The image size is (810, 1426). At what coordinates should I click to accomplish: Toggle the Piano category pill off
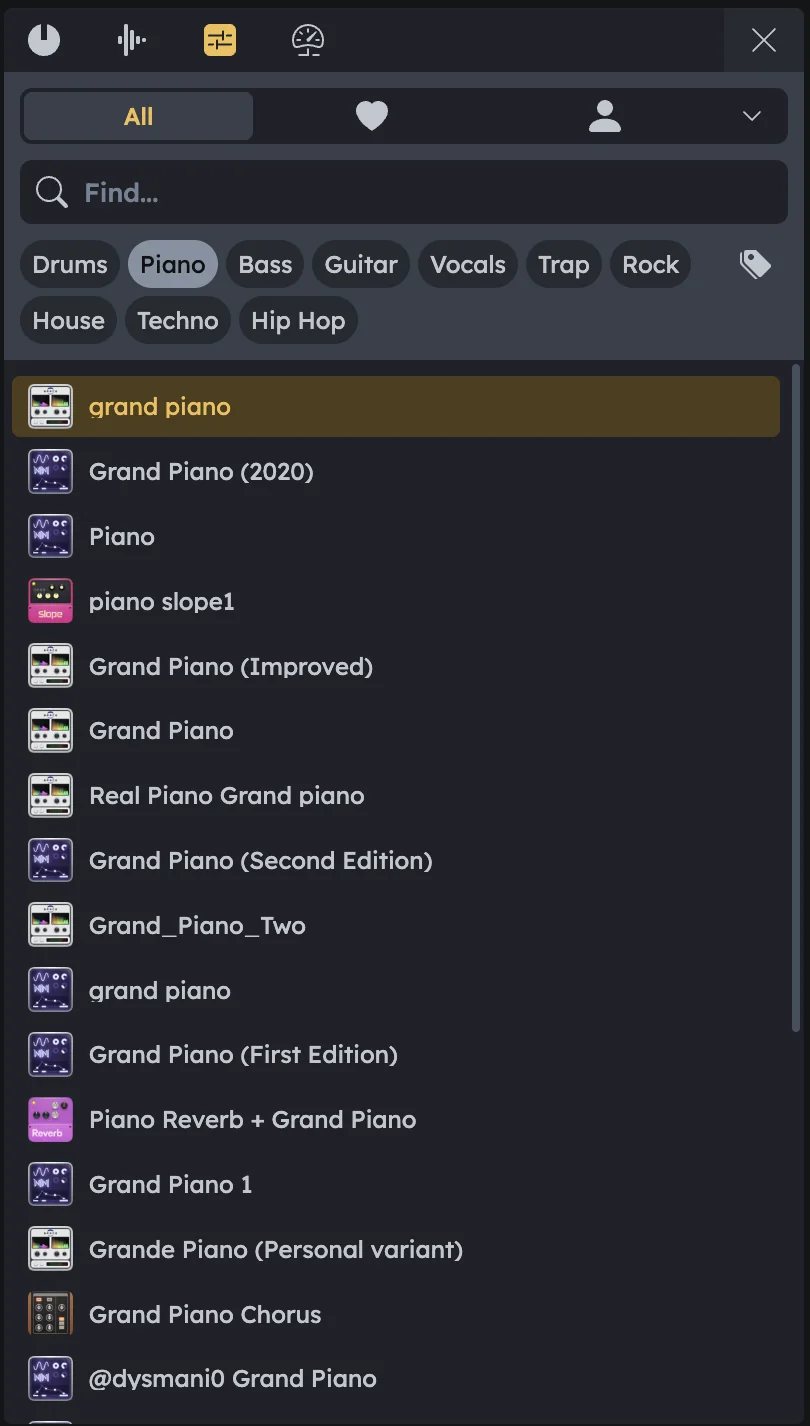172,264
